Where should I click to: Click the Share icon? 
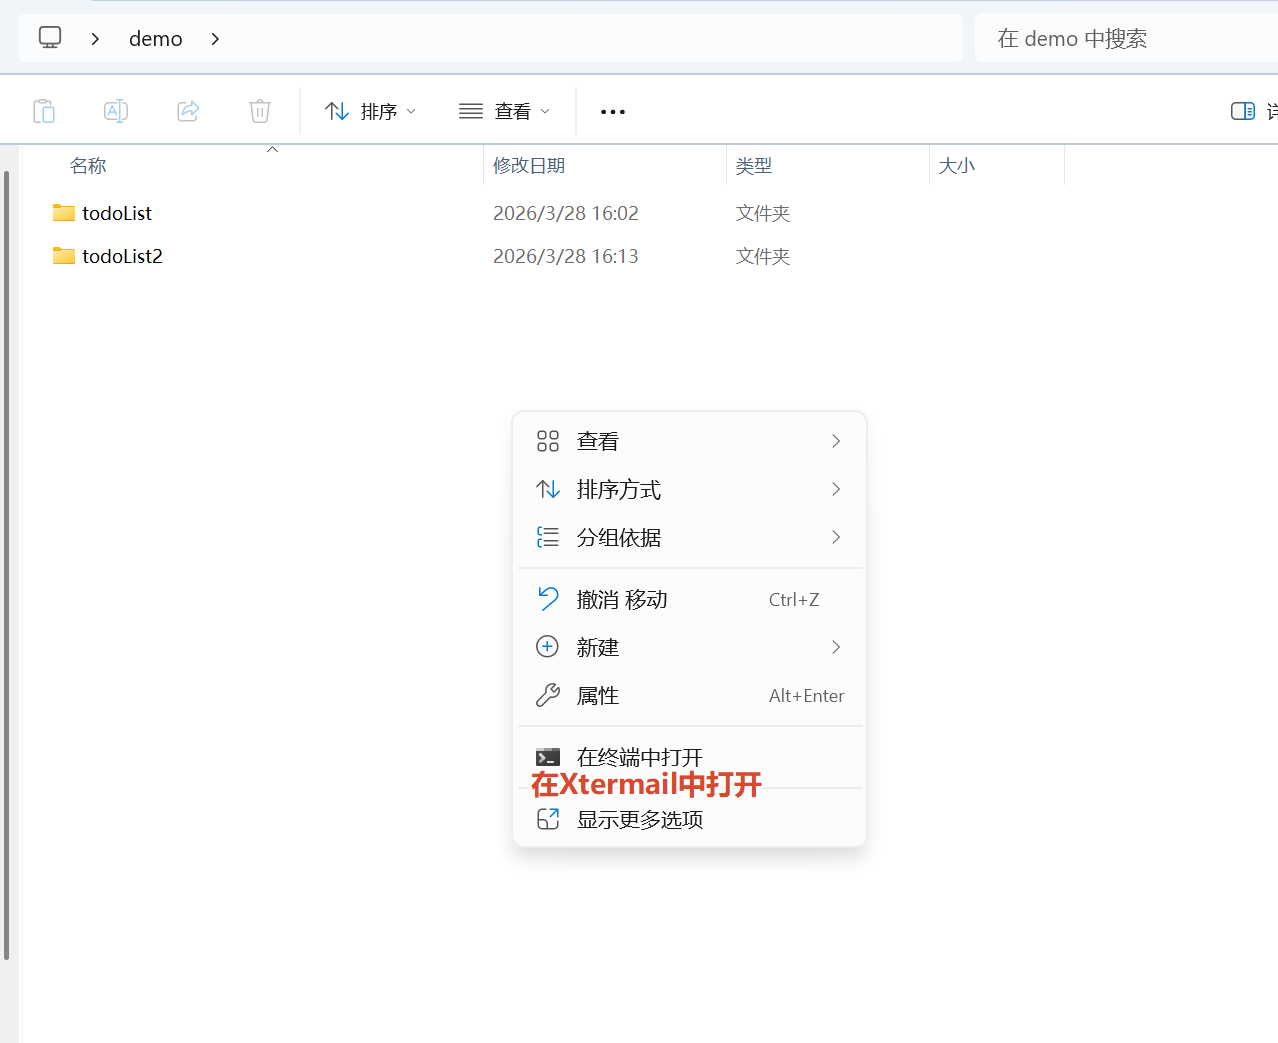point(188,111)
